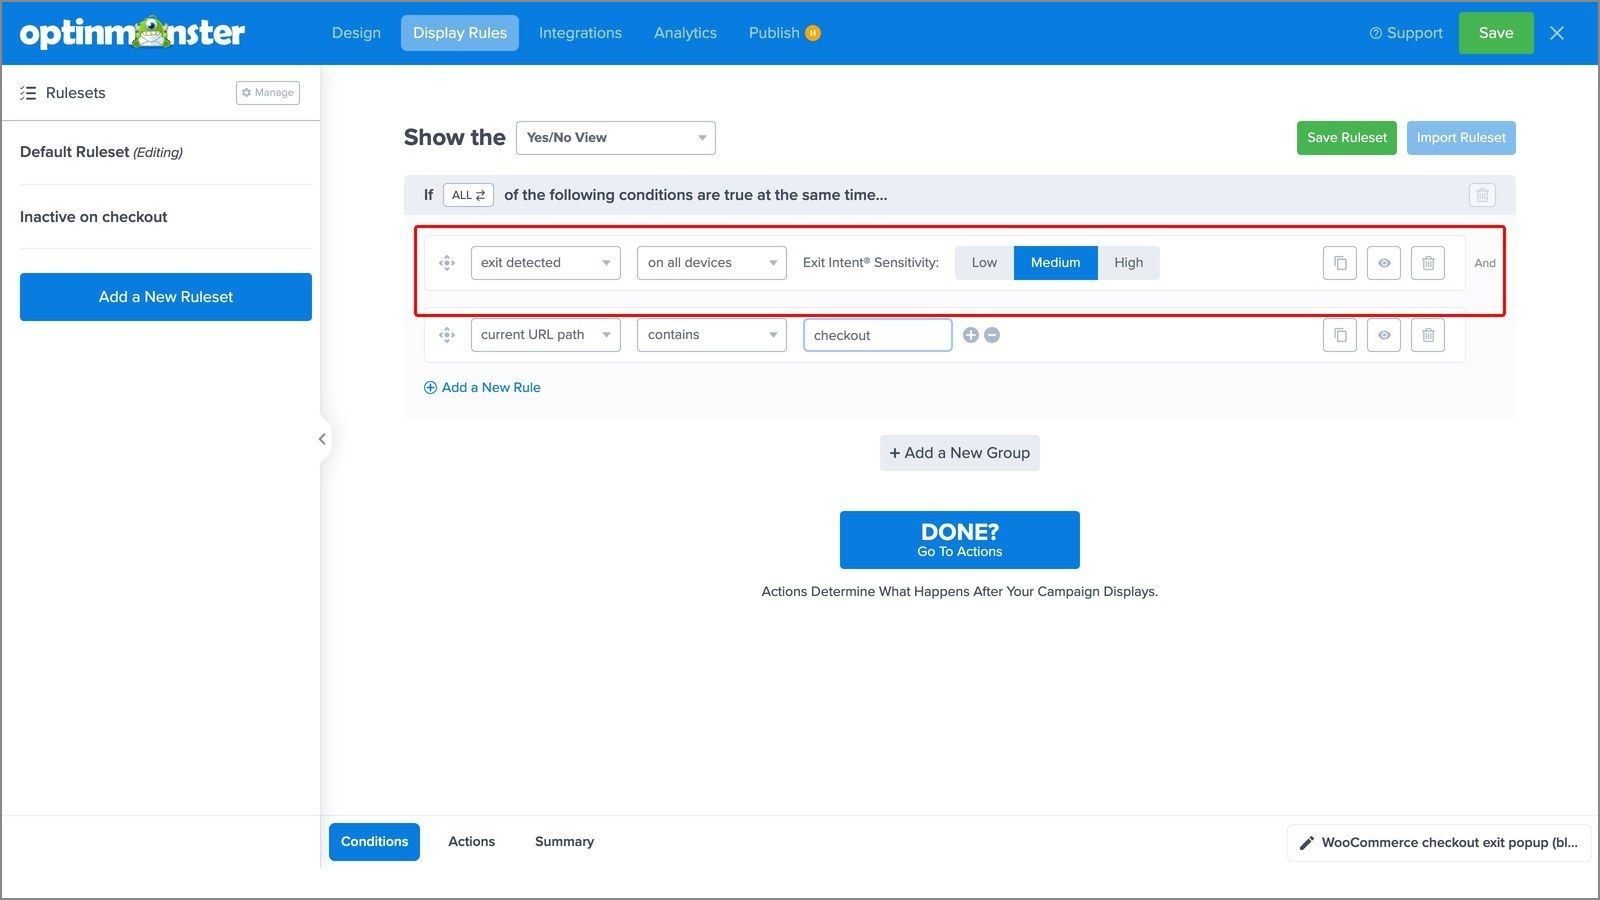Duplicate the exit detected rule
The height and width of the screenshot is (900, 1600).
[x=1340, y=263]
